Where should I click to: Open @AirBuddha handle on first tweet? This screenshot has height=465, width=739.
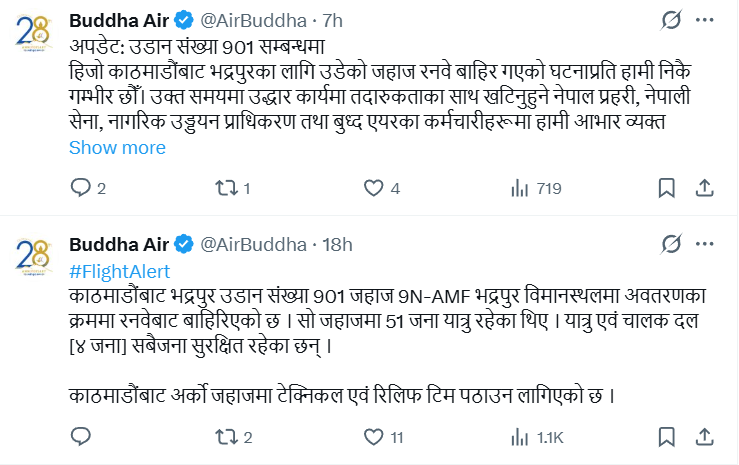coord(254,20)
